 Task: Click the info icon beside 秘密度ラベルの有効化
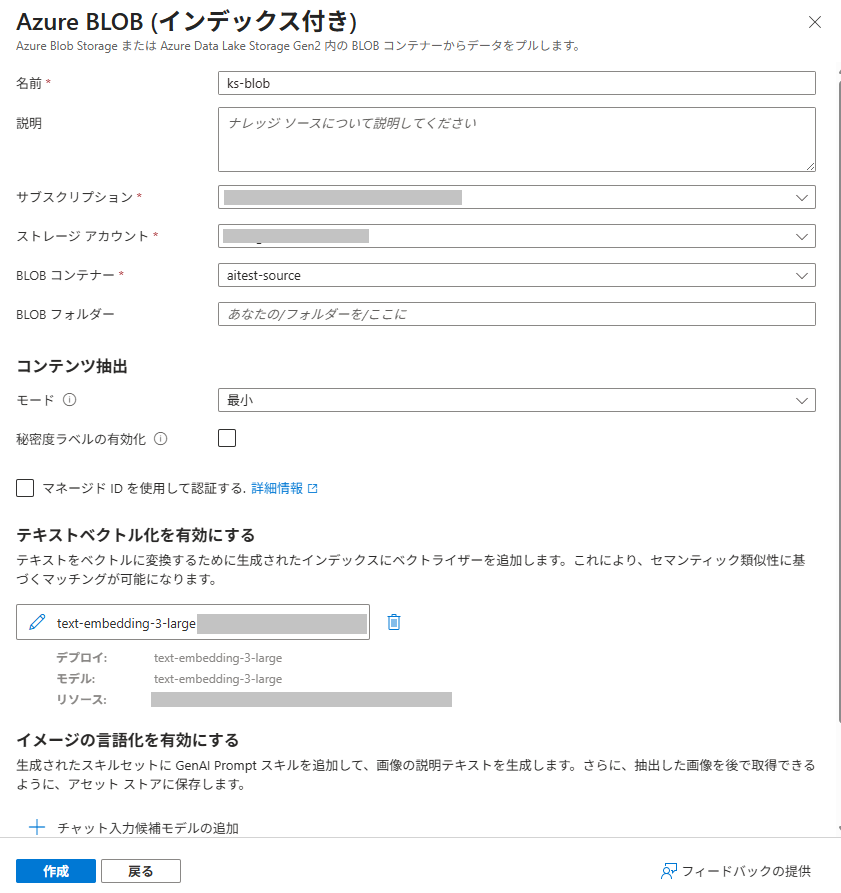tap(161, 439)
